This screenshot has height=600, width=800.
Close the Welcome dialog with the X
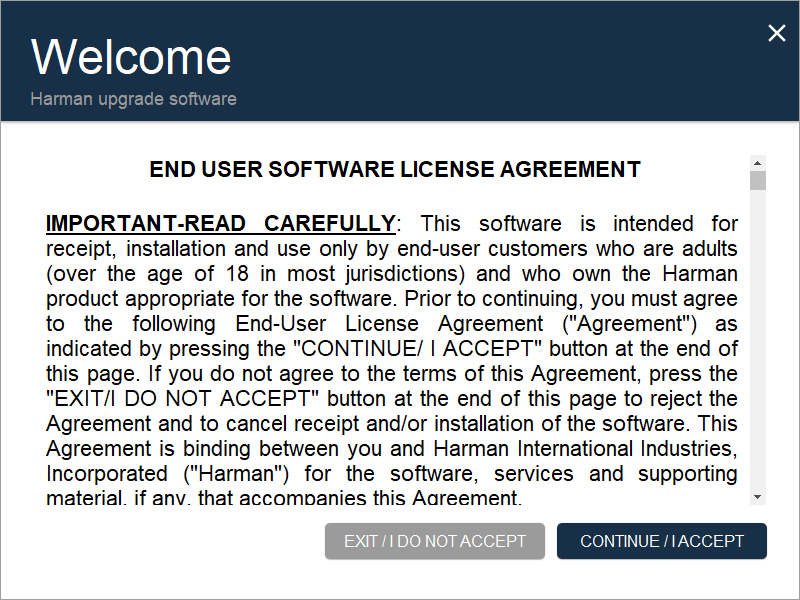[x=776, y=33]
